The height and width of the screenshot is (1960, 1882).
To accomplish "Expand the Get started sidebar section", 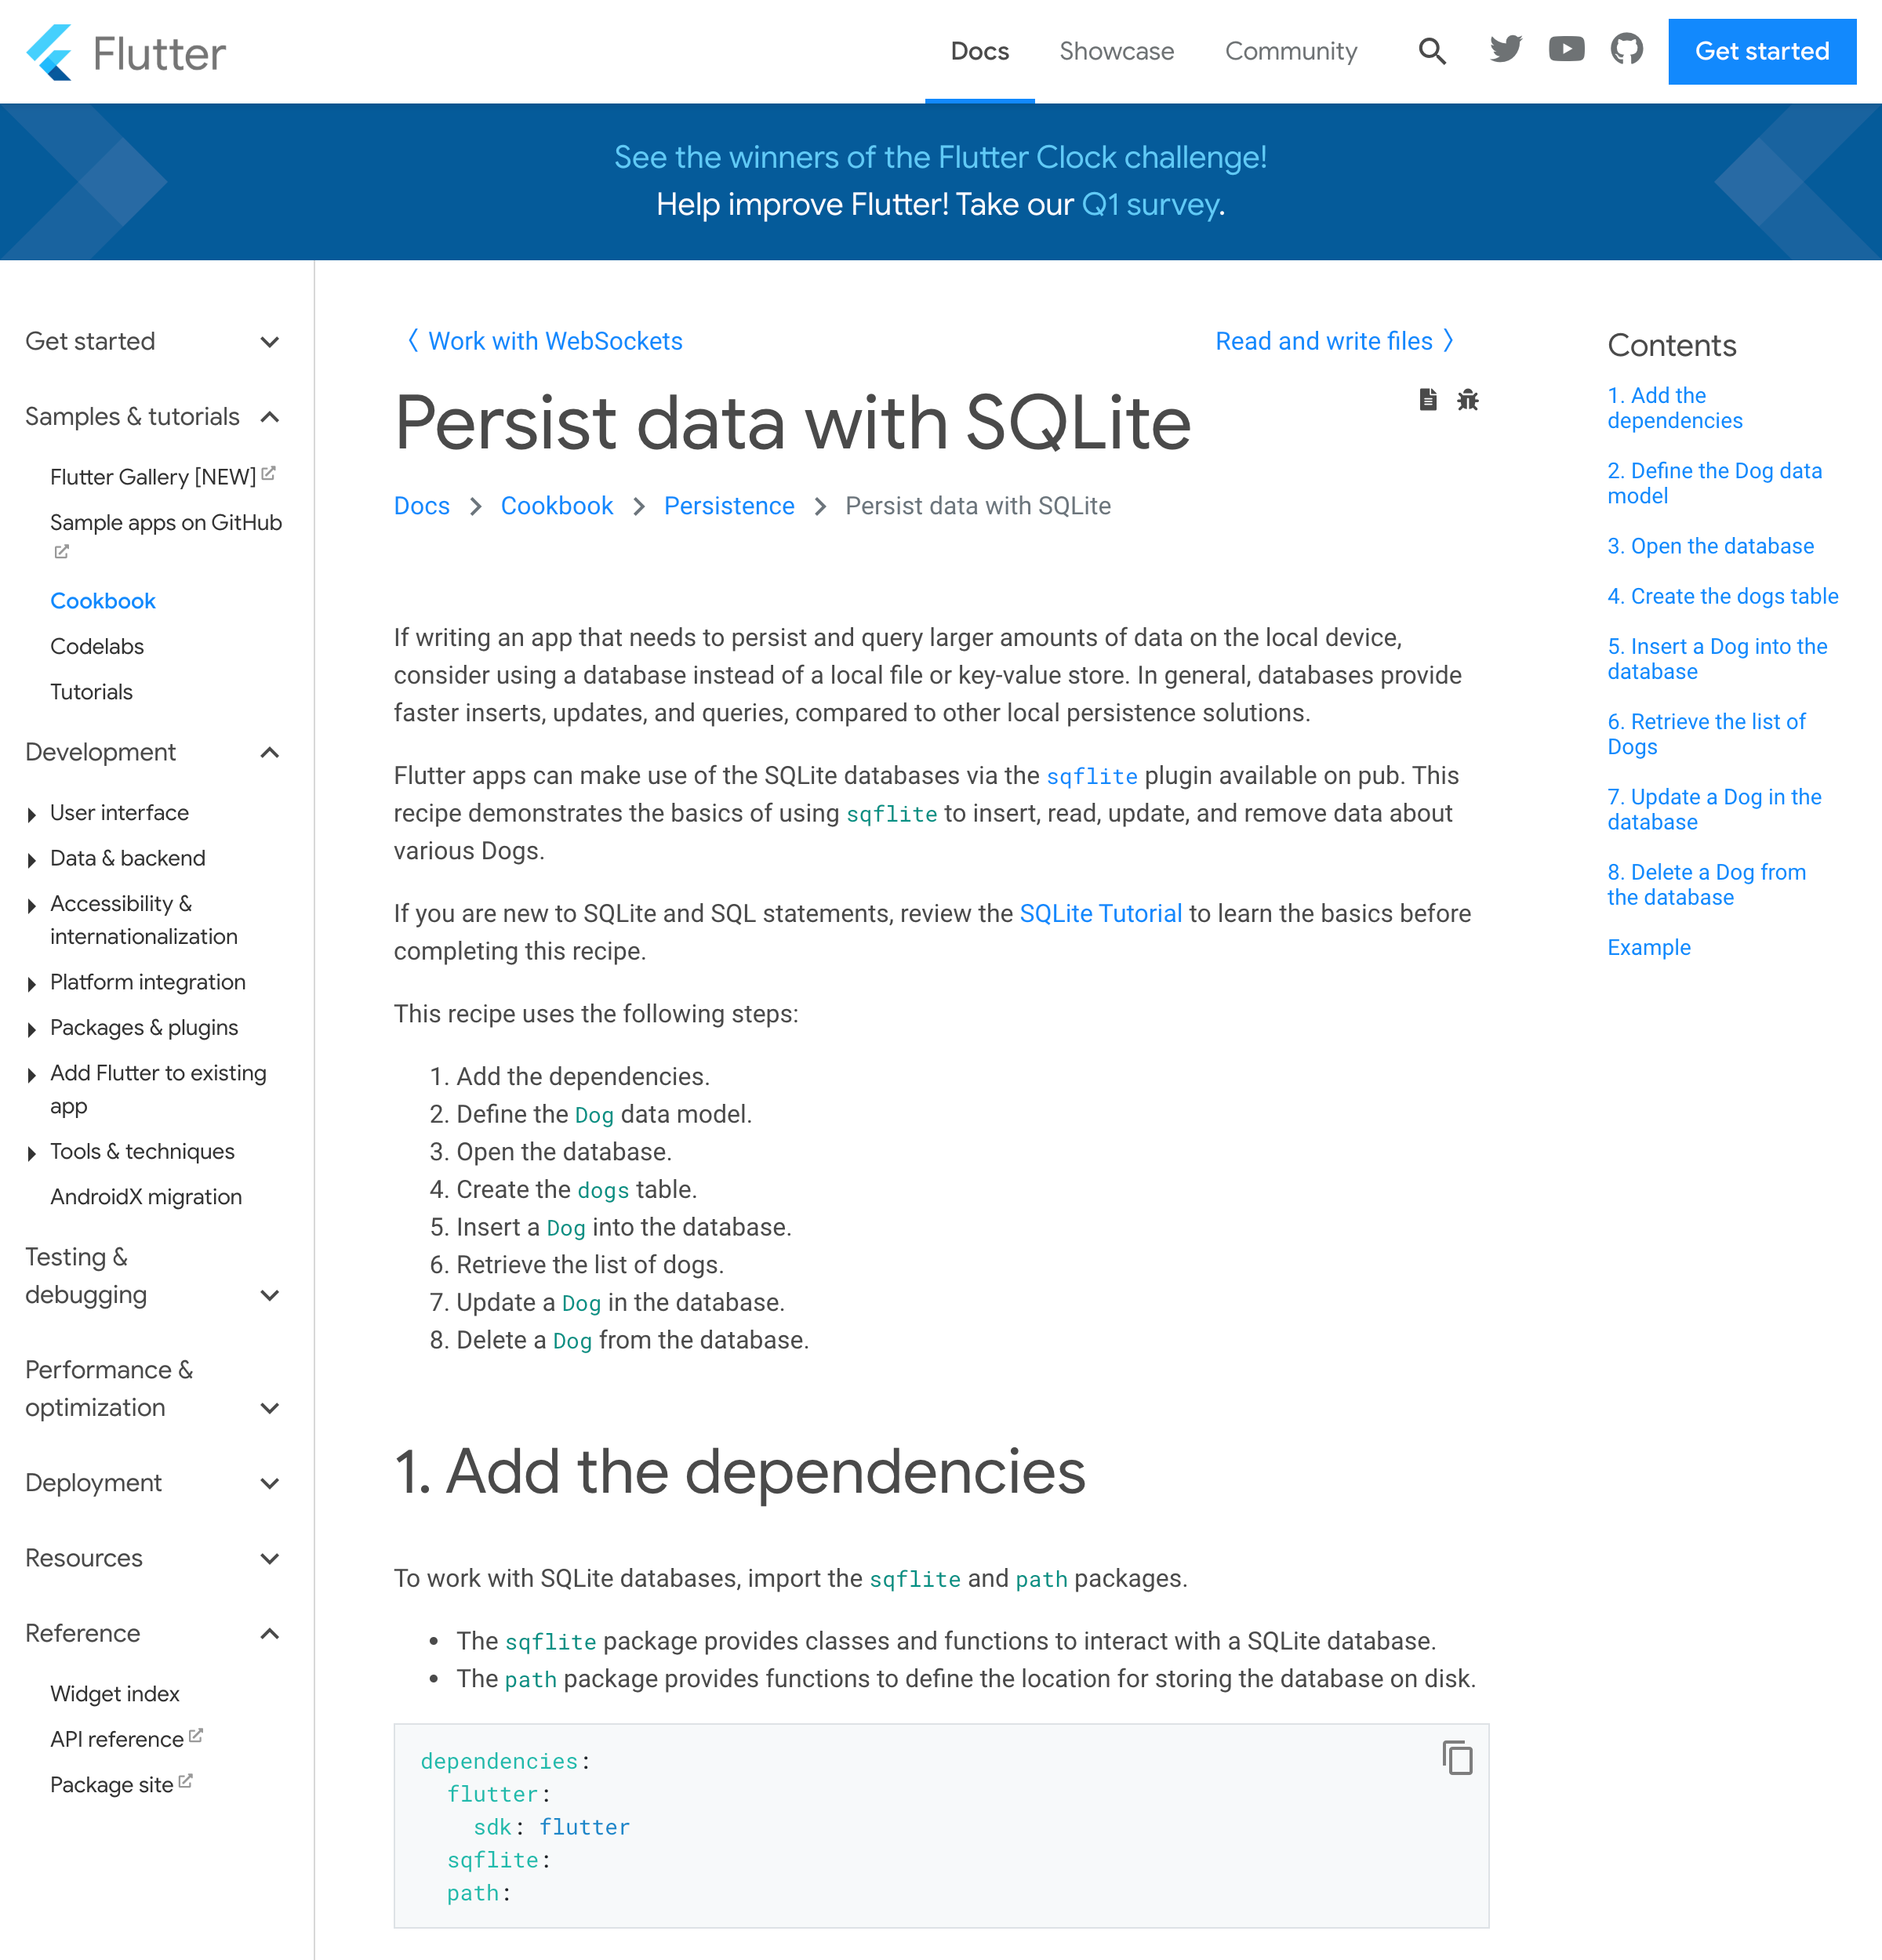I will tap(269, 342).
